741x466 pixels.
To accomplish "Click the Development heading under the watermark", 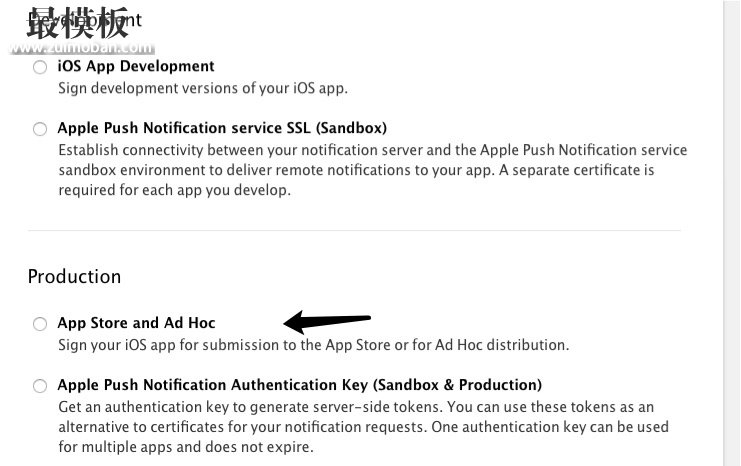I will (x=85, y=20).
